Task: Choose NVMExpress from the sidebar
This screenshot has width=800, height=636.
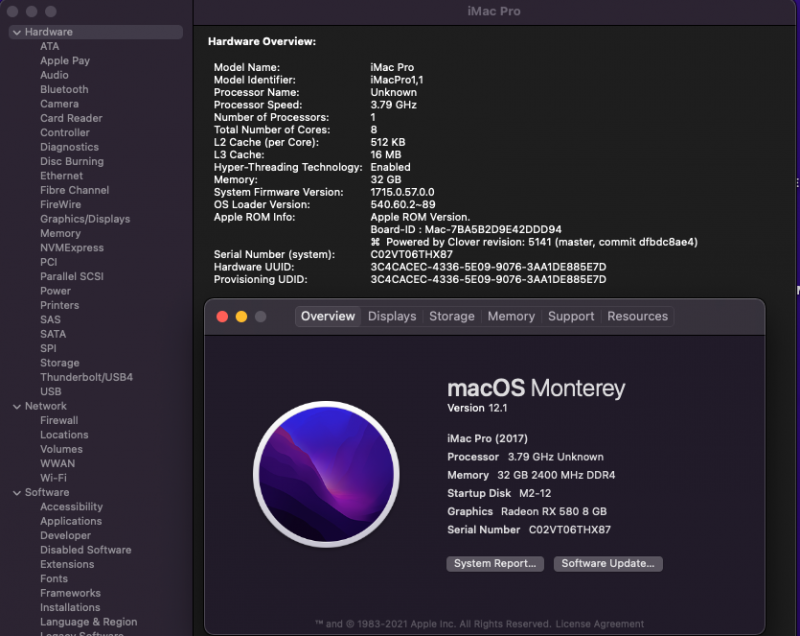Action: coord(72,248)
